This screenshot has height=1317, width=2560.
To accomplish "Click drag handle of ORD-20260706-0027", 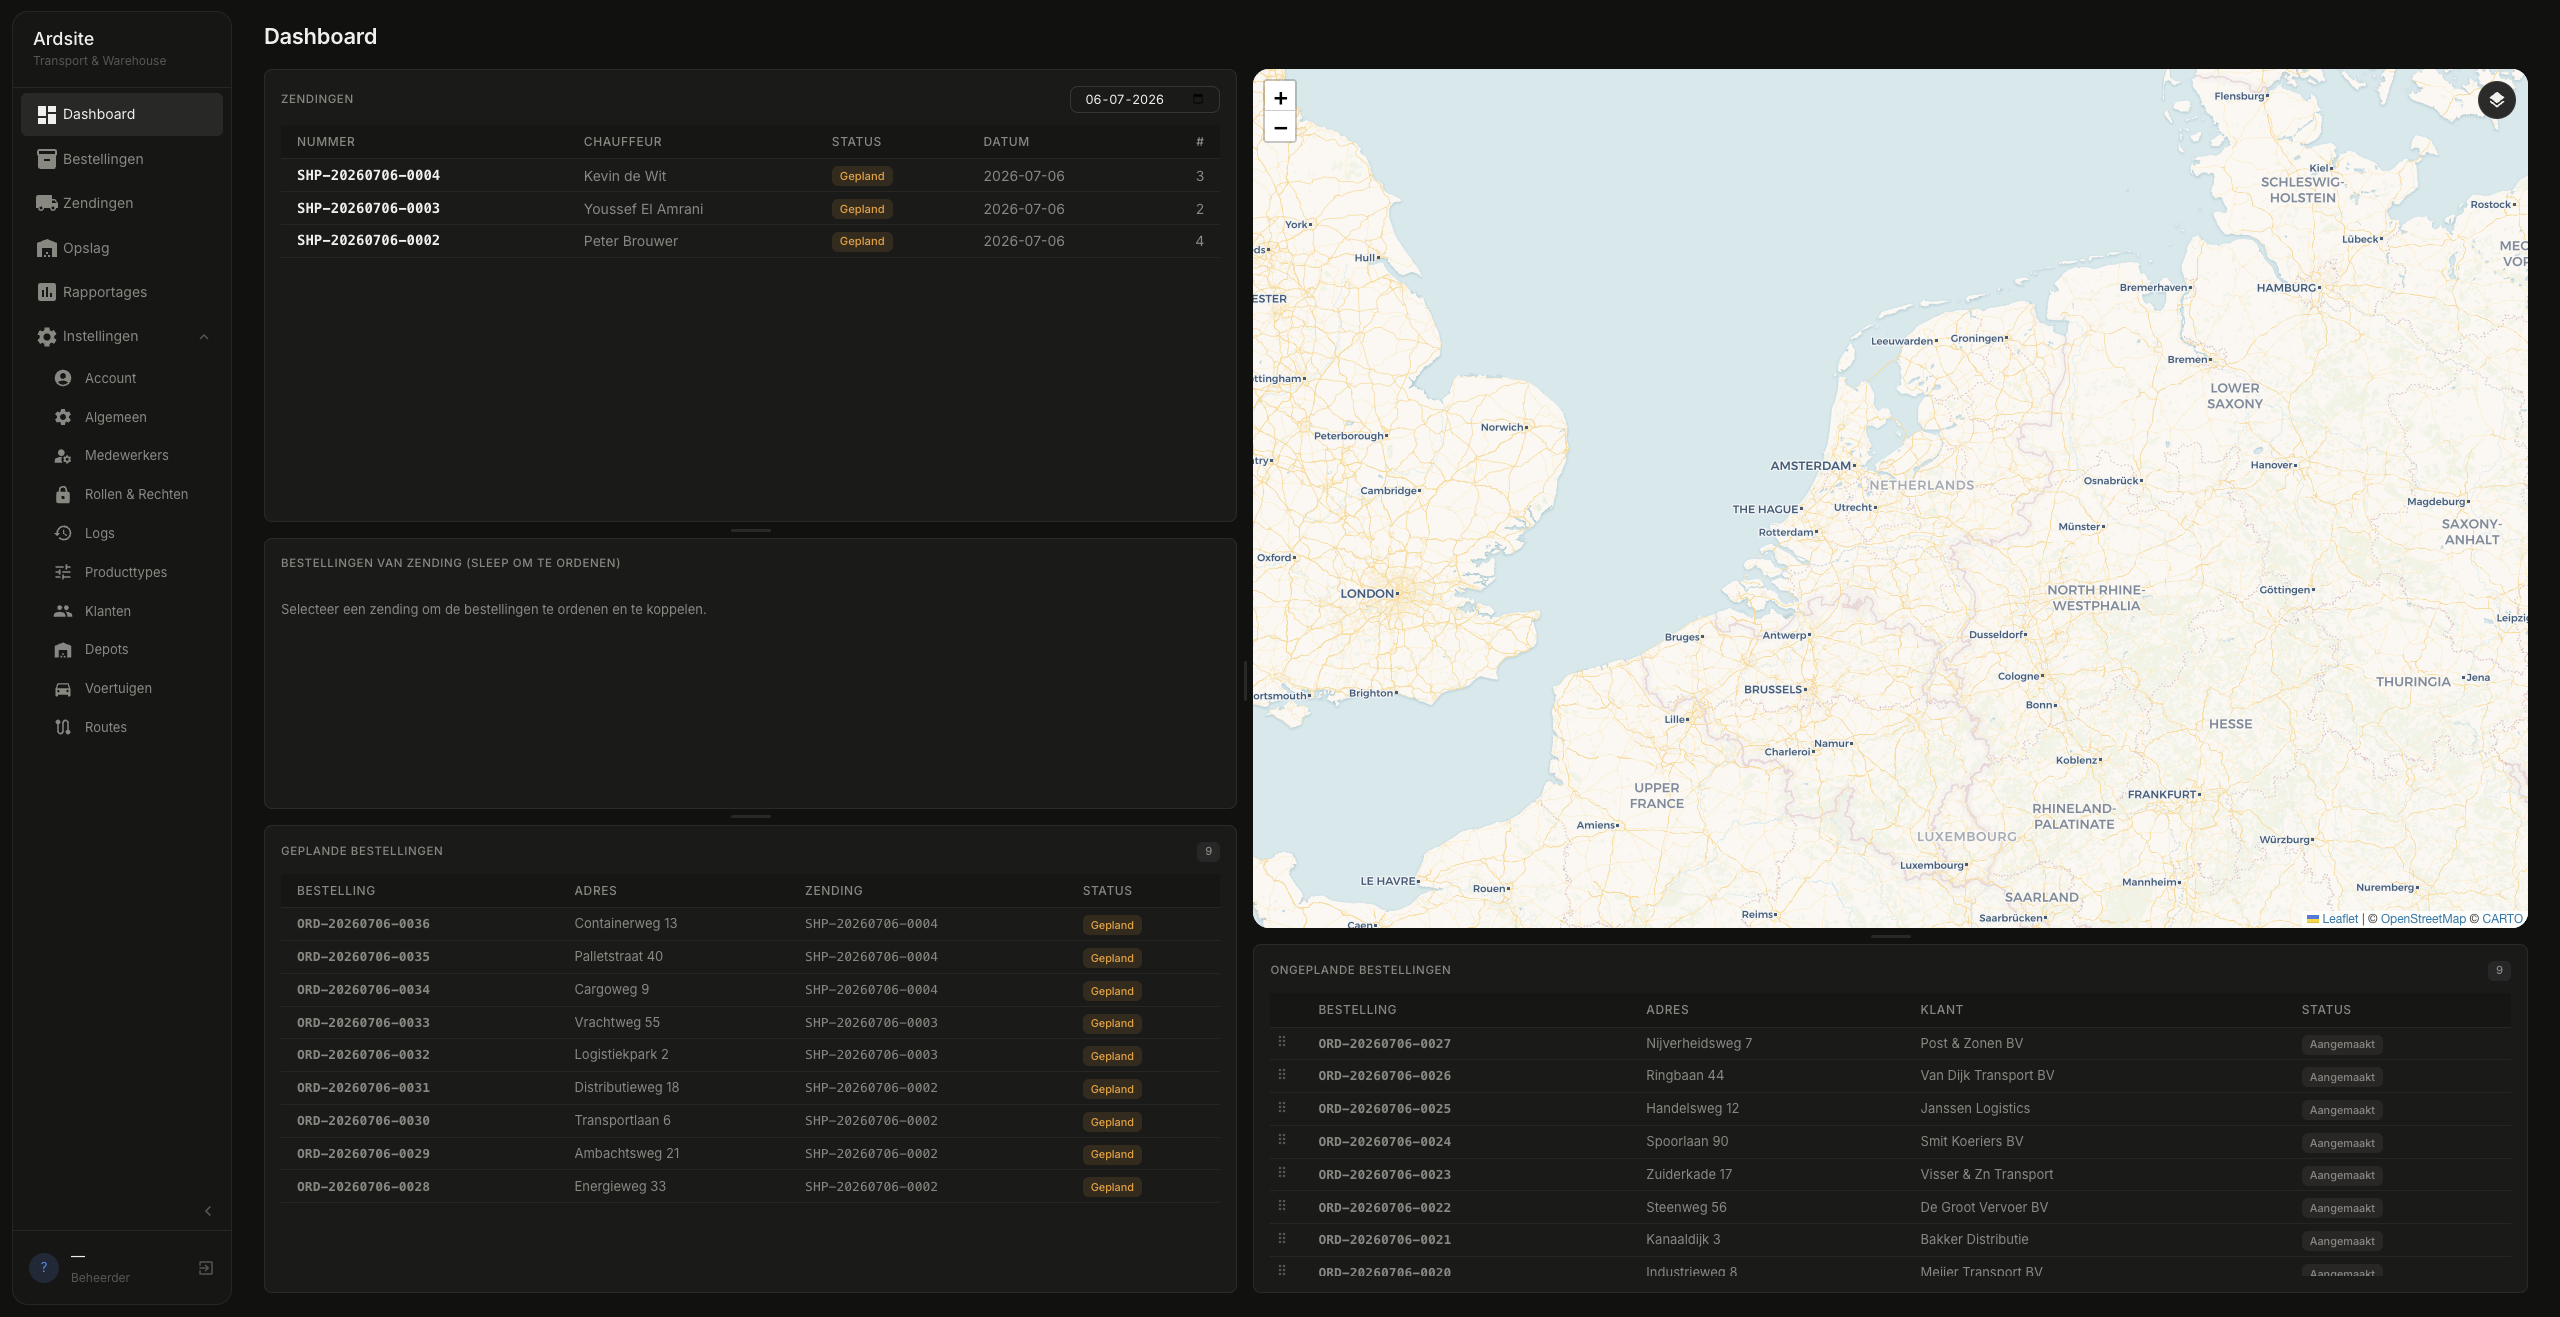I will point(1282,1042).
